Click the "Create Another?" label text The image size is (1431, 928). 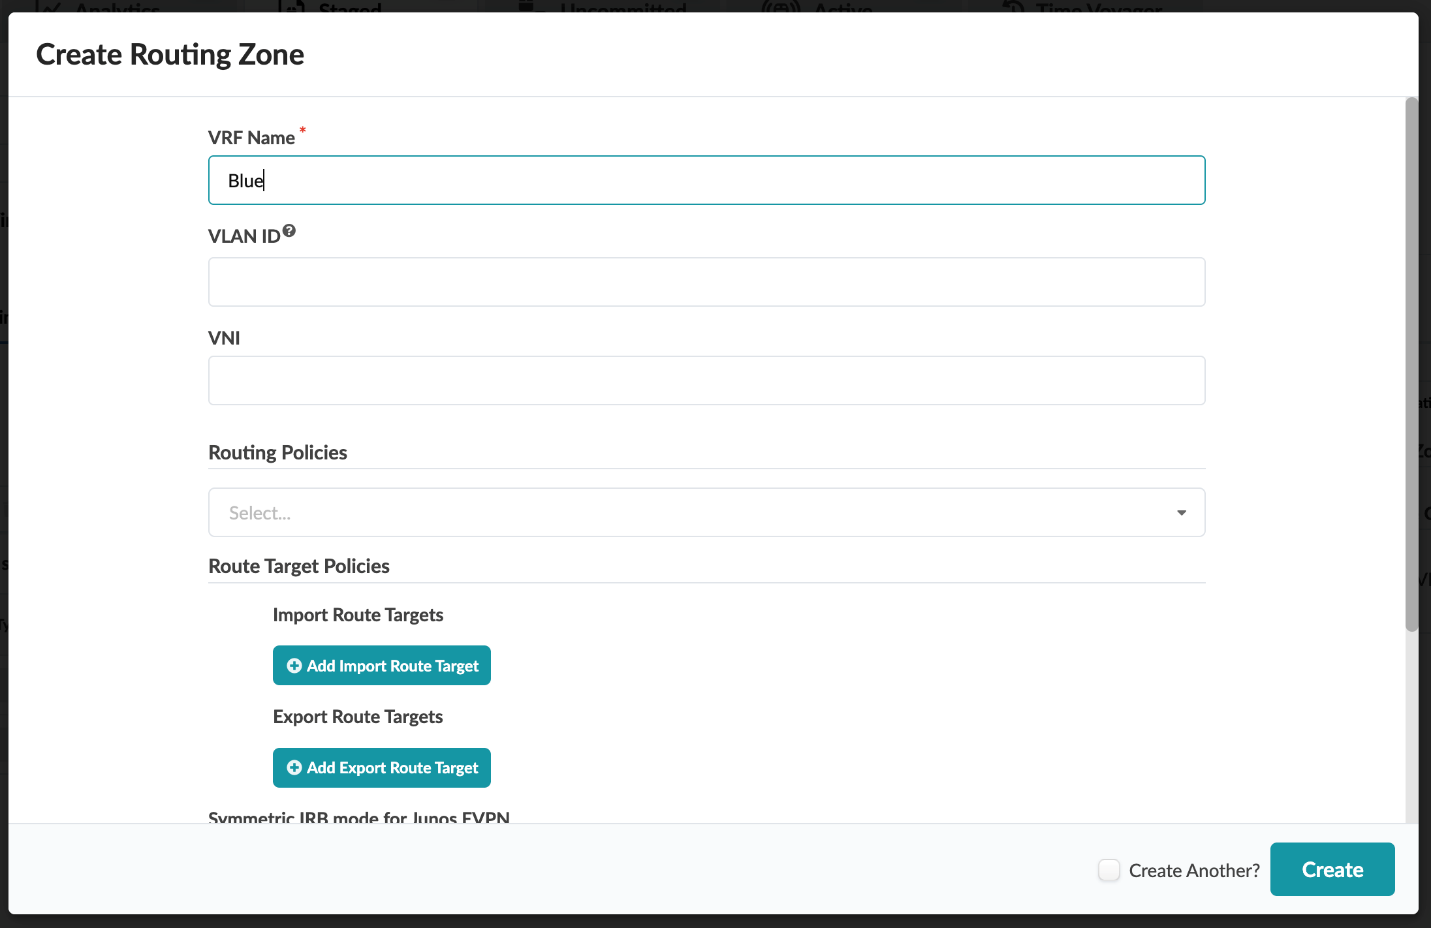[1194, 871]
